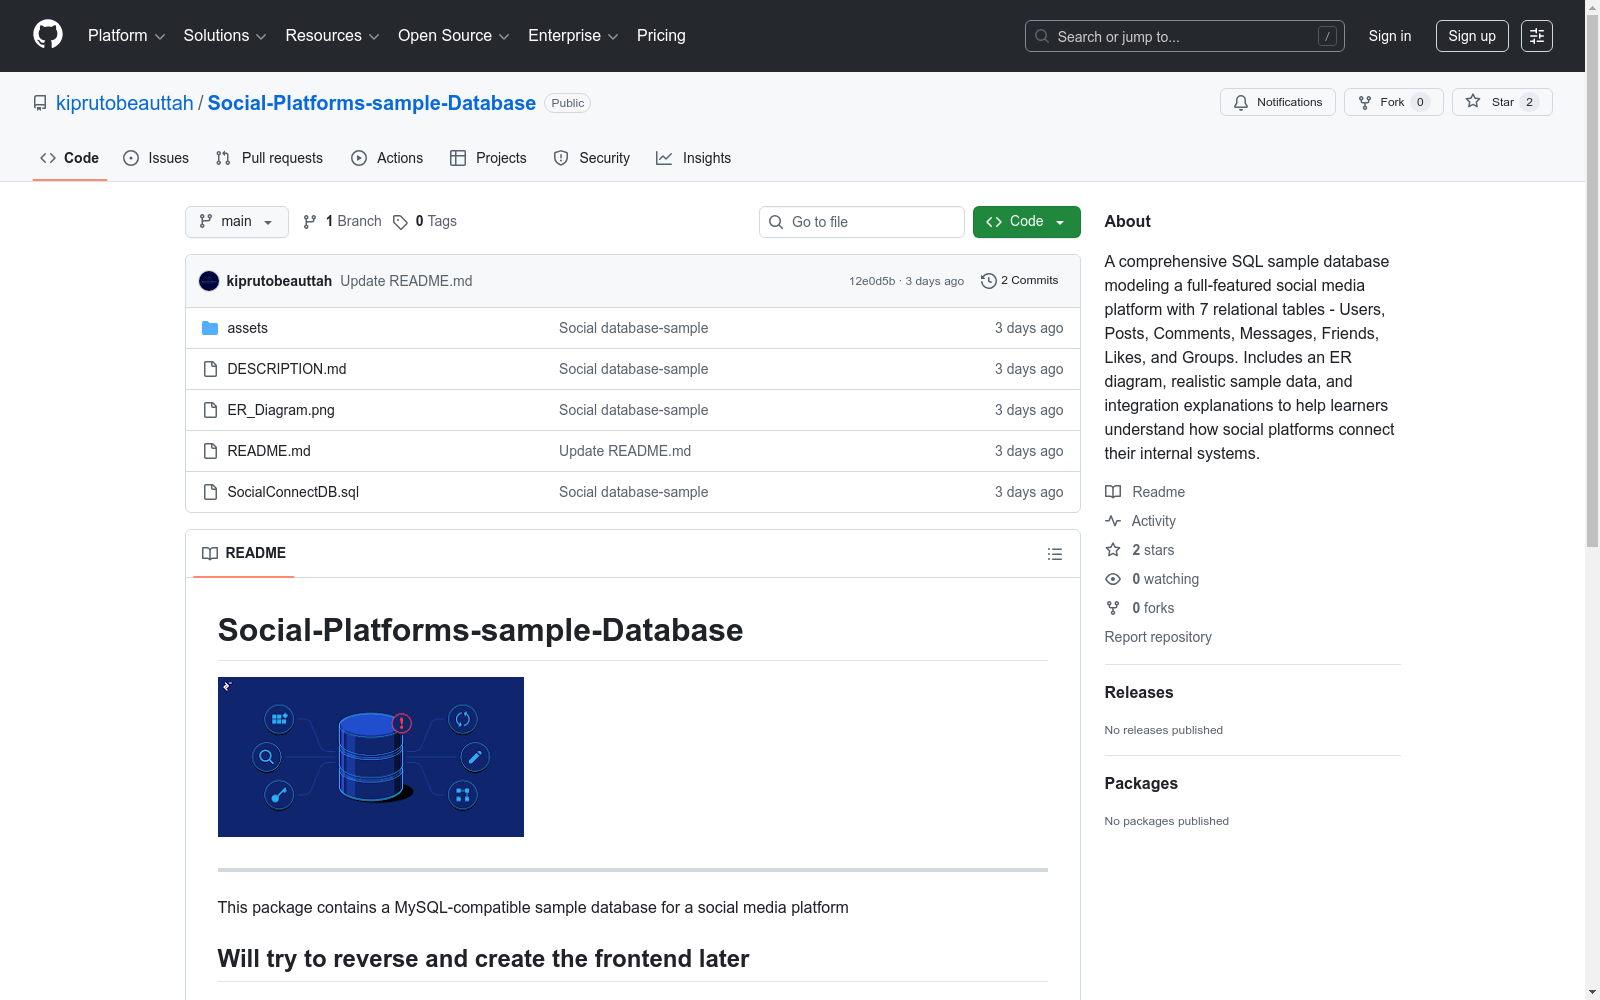Open the database banner image in README
This screenshot has height=1000, width=1600.
[x=371, y=757]
